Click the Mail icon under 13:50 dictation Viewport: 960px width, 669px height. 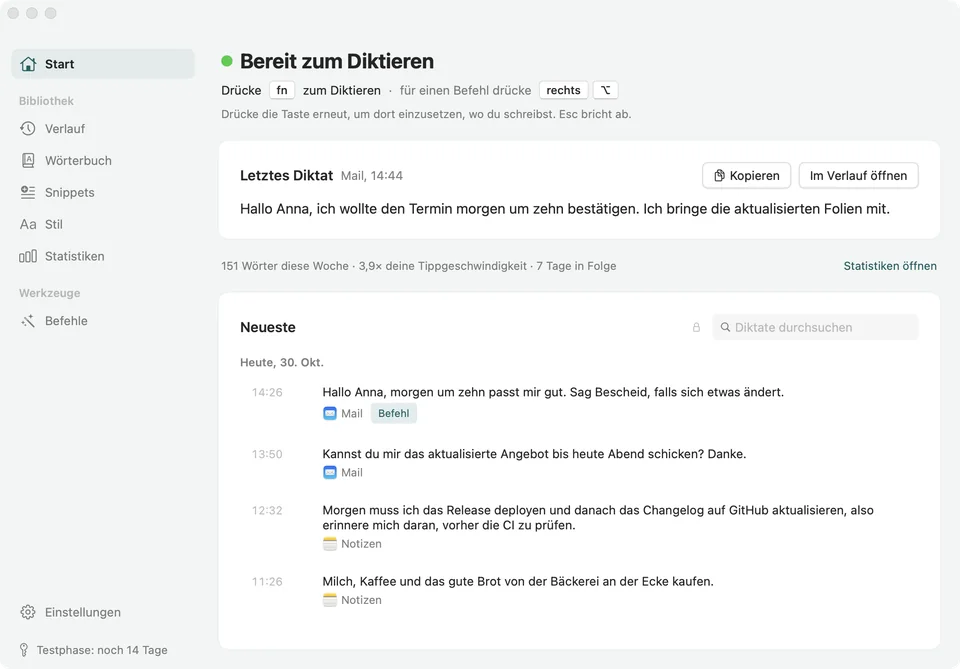330,473
